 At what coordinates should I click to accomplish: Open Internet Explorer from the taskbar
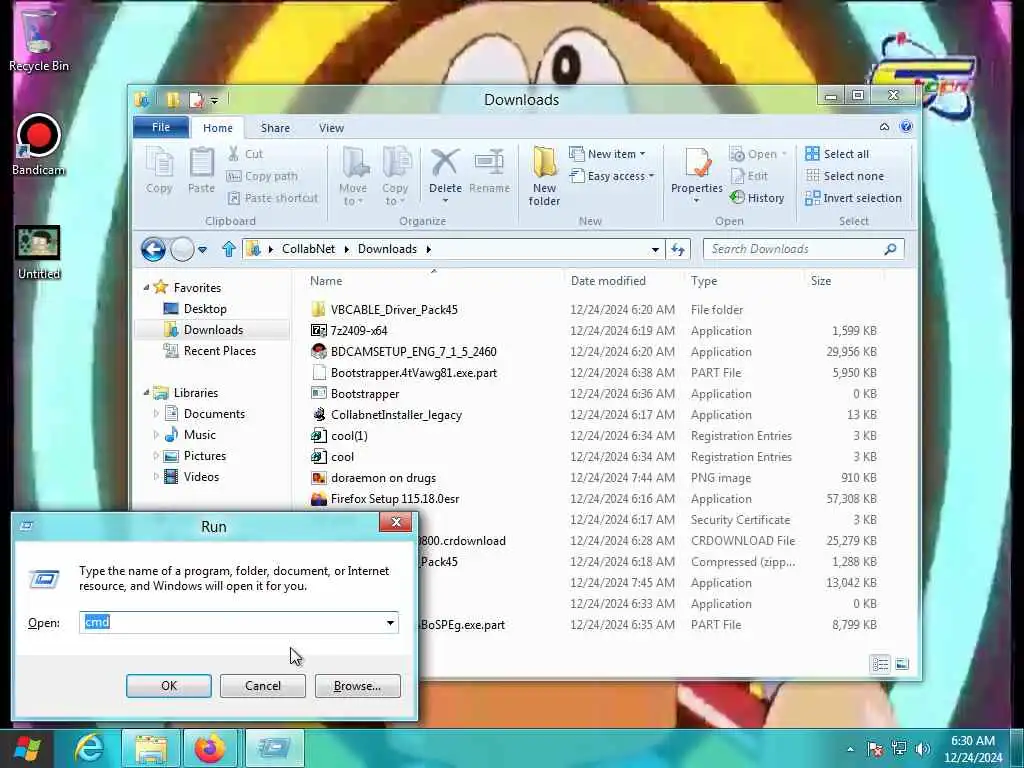click(x=89, y=748)
